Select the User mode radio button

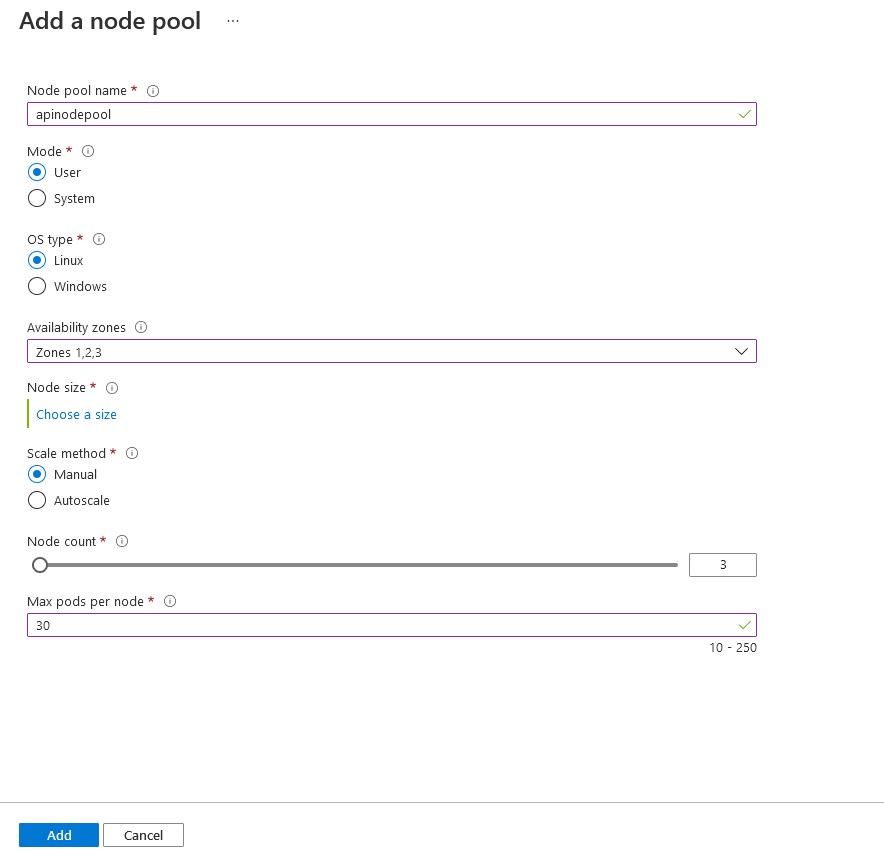[37, 172]
